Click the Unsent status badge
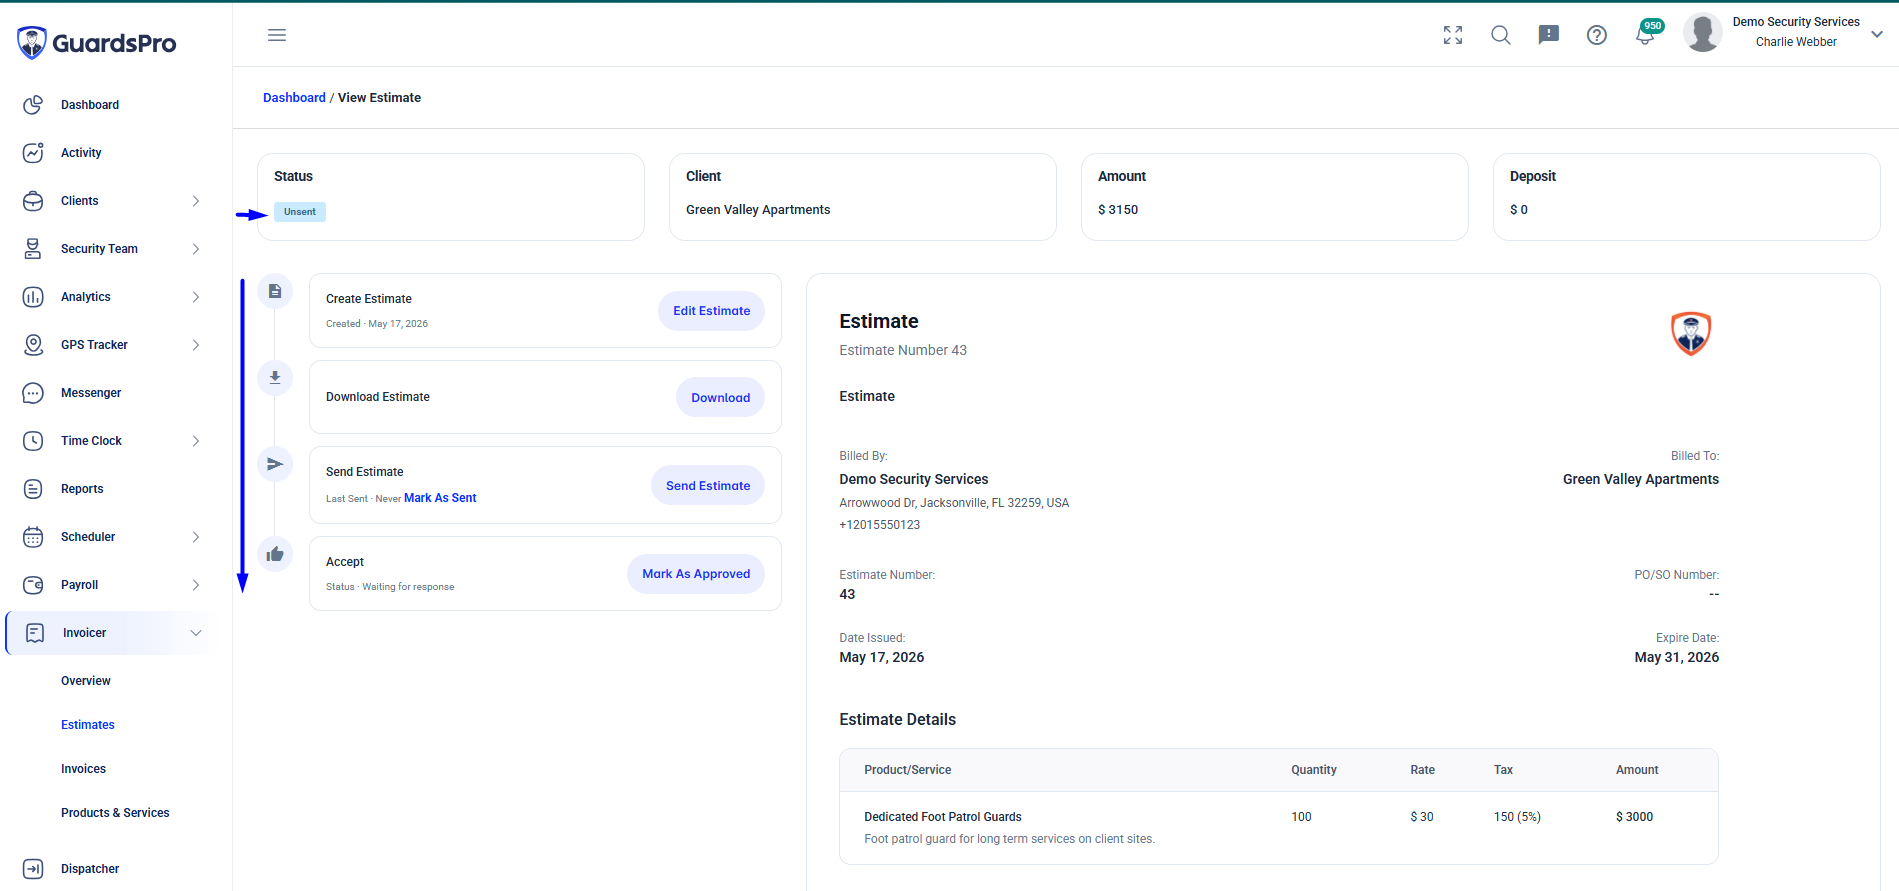The height and width of the screenshot is (891, 1899). (300, 212)
